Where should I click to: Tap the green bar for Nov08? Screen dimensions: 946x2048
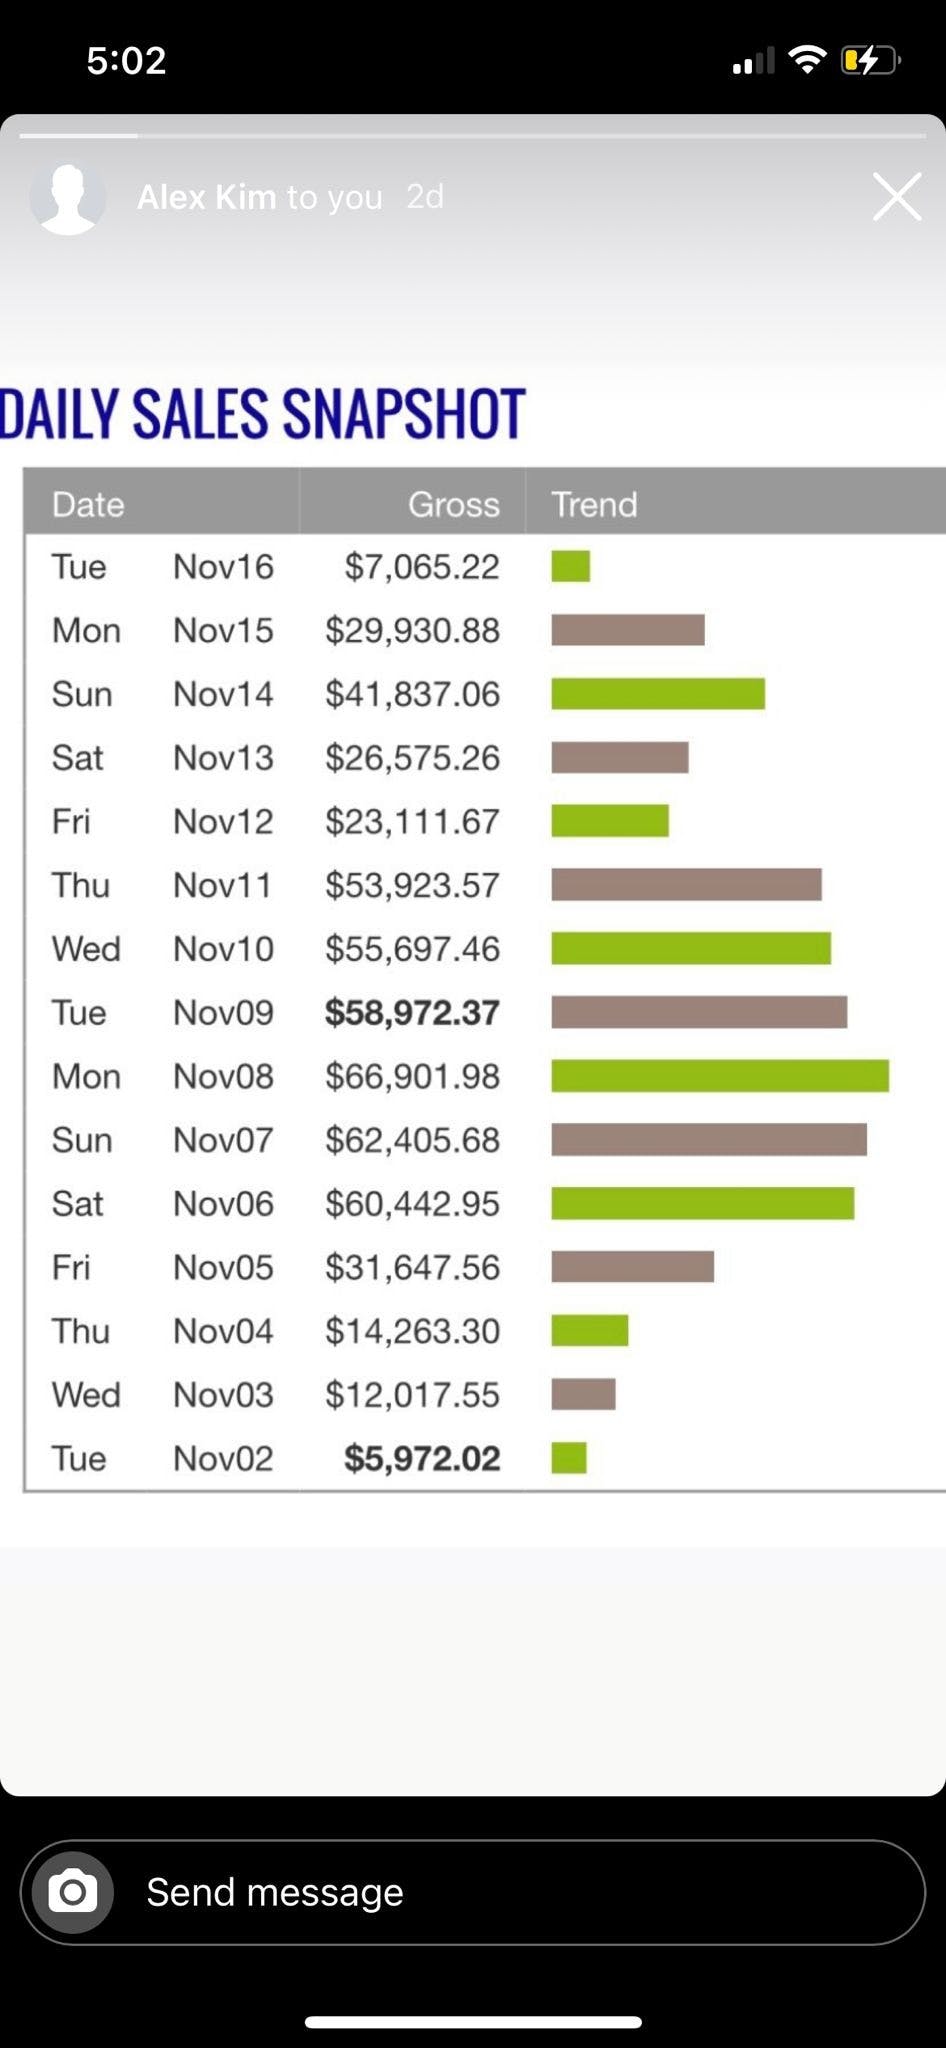click(719, 1076)
